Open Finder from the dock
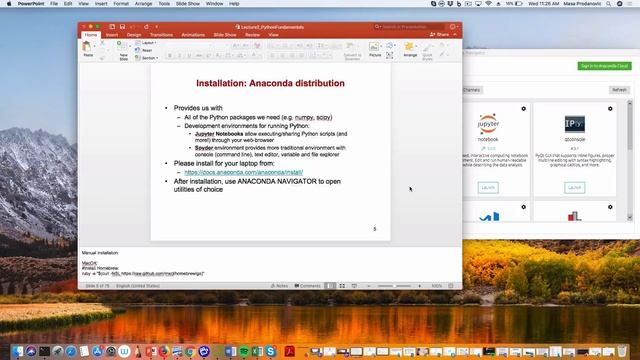Viewport: 640px width, 360px height. tap(17, 351)
